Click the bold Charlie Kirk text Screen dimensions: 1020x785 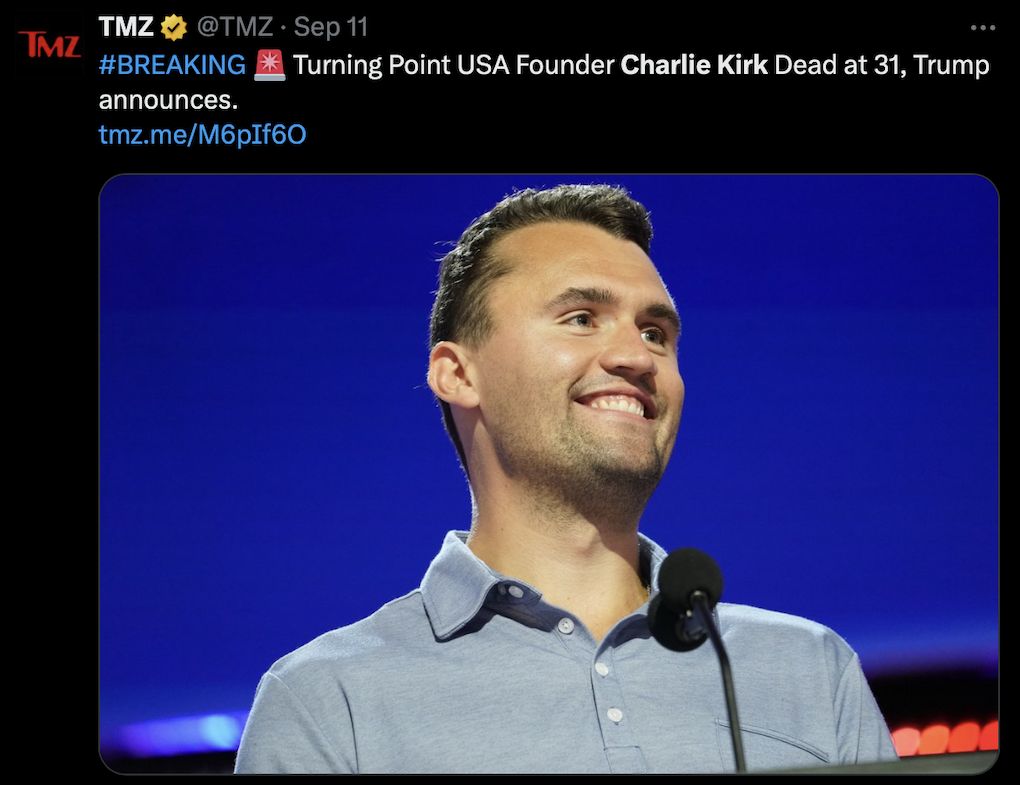click(x=694, y=65)
